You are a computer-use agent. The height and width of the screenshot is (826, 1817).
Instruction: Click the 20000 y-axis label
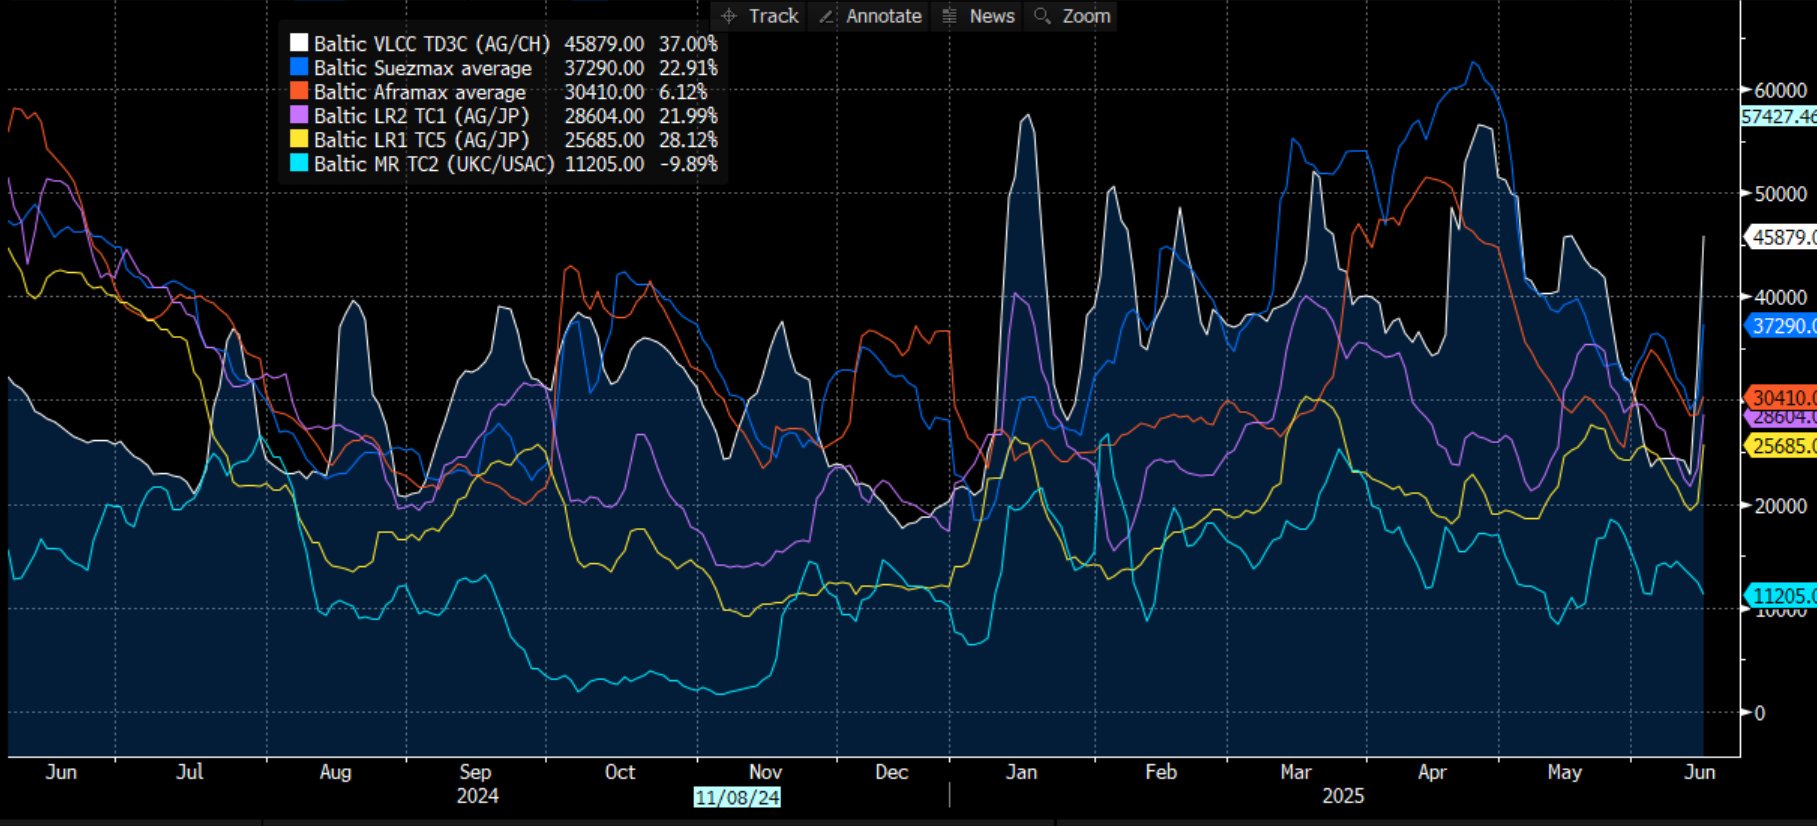pos(1781,506)
